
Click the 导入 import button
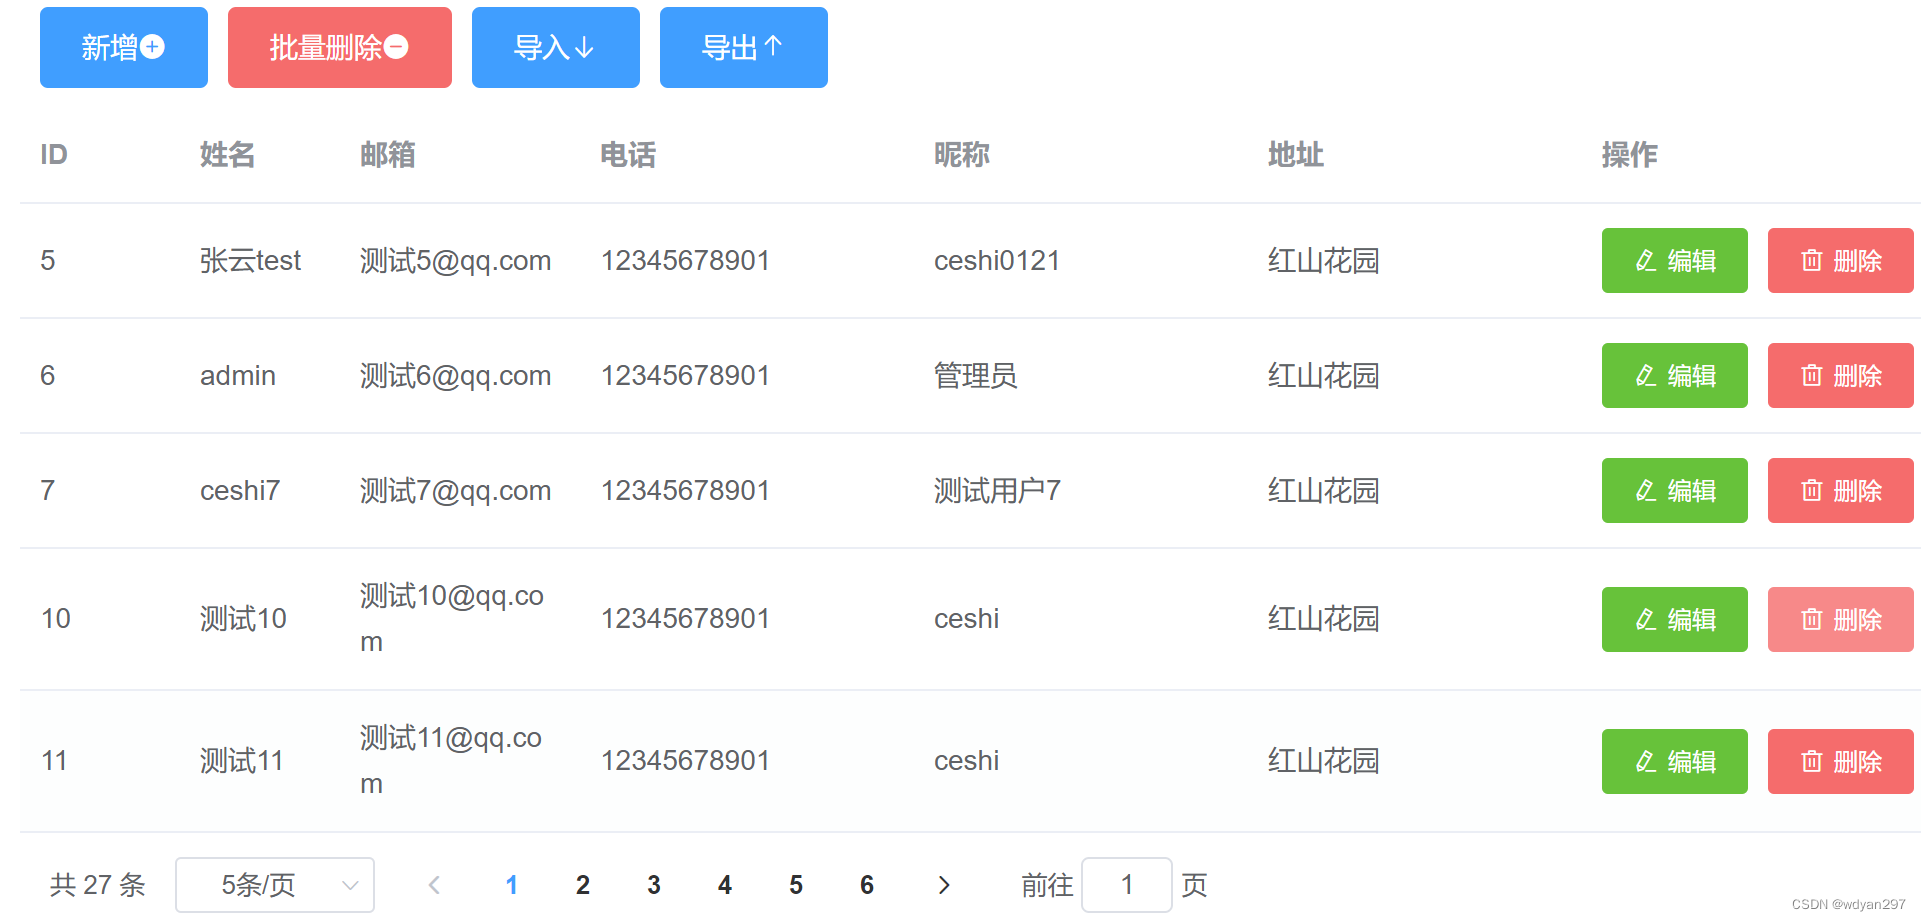pyautogui.click(x=556, y=47)
